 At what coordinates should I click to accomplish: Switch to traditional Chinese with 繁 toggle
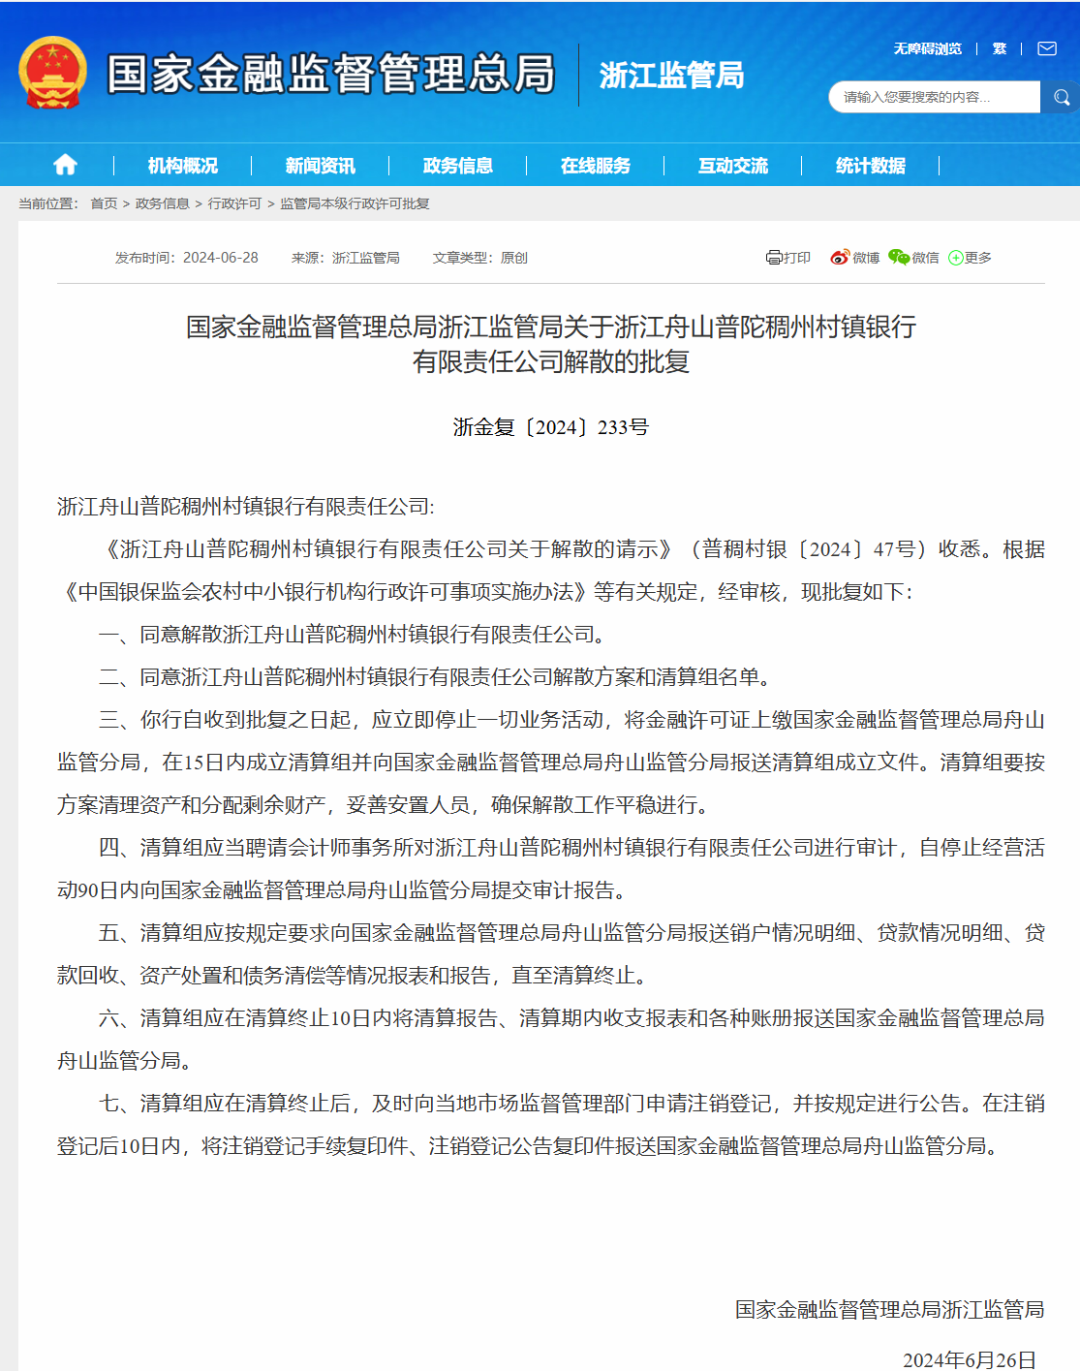point(998,47)
